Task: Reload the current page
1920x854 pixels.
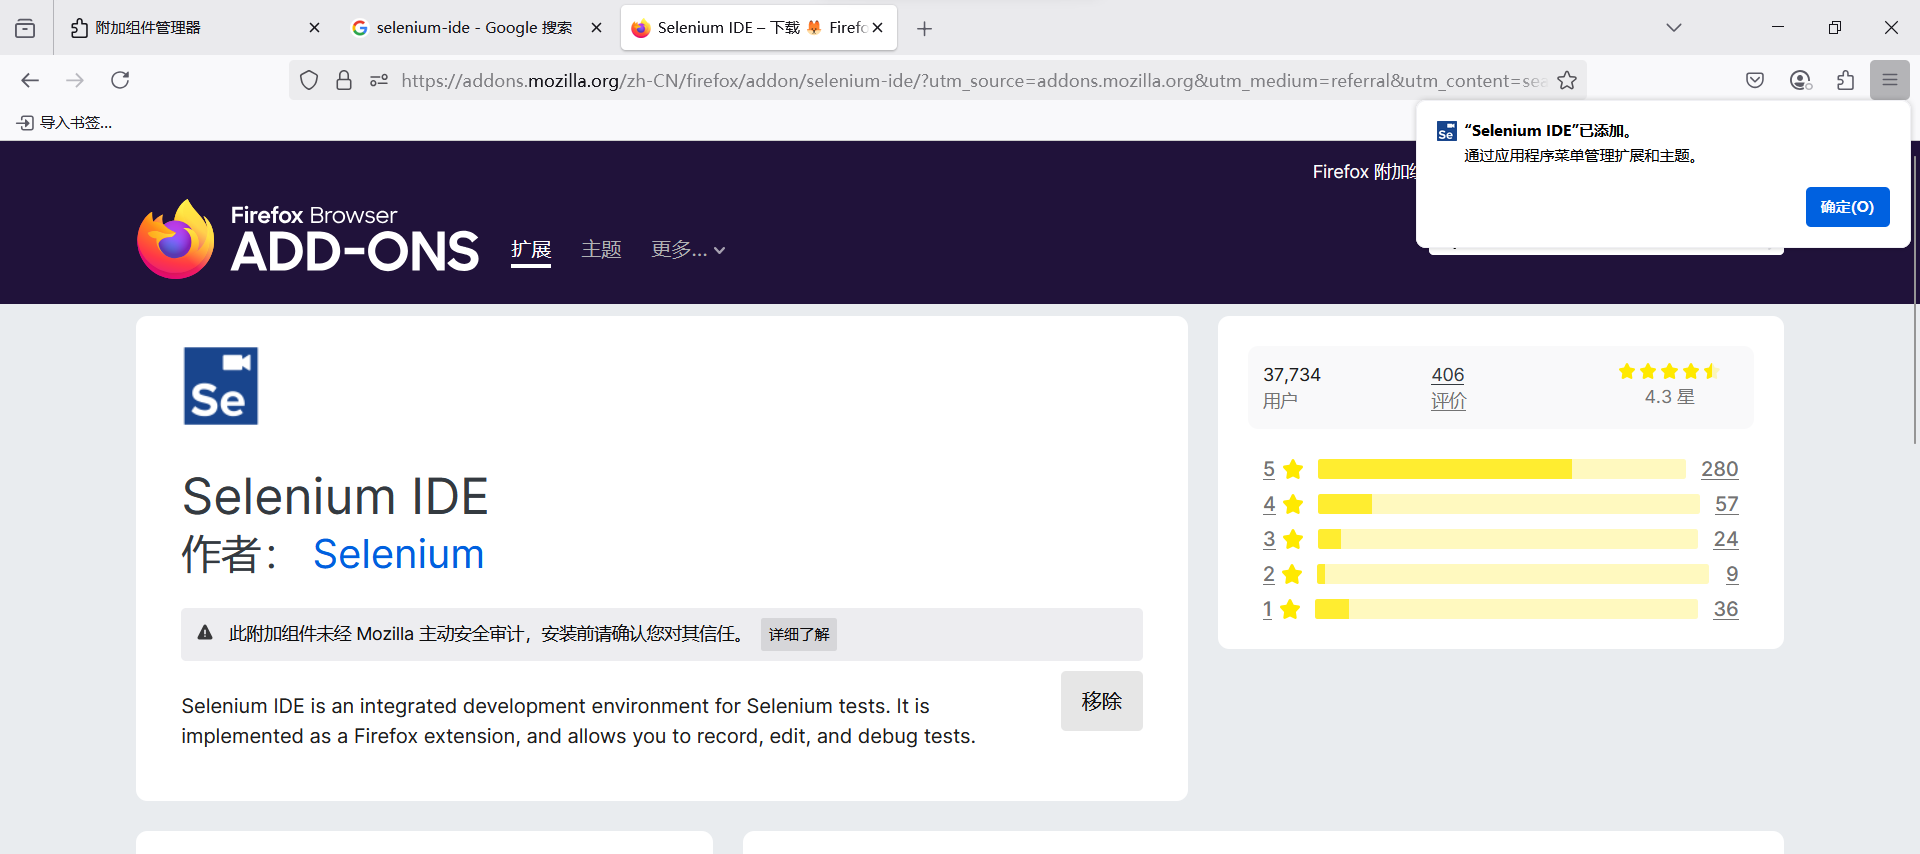Action: 120,80
